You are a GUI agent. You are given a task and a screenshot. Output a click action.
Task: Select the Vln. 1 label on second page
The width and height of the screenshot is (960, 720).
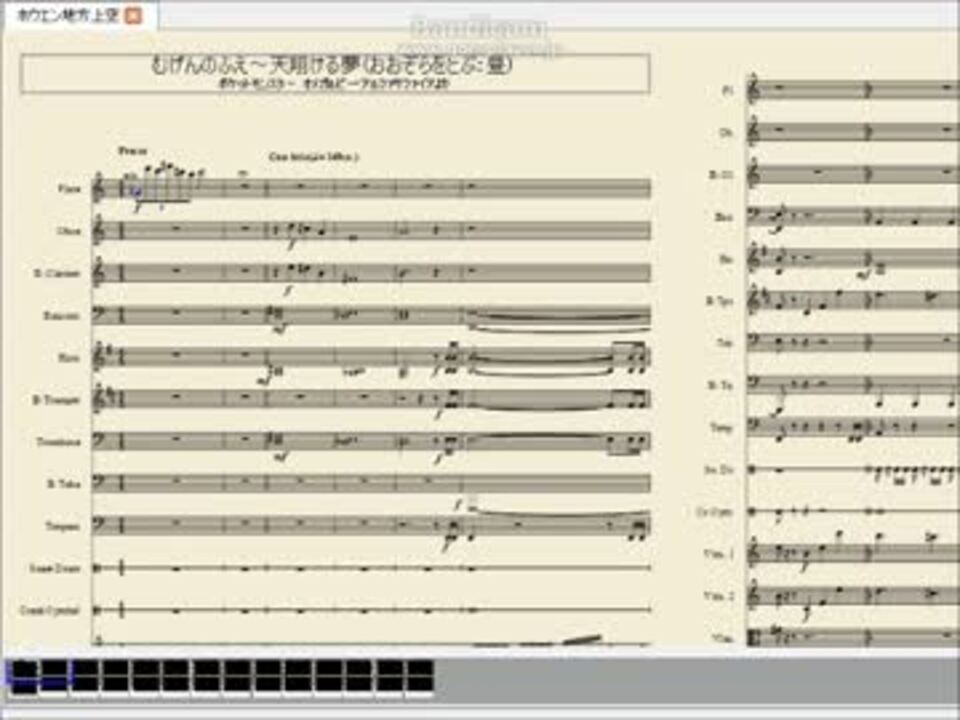click(x=718, y=553)
